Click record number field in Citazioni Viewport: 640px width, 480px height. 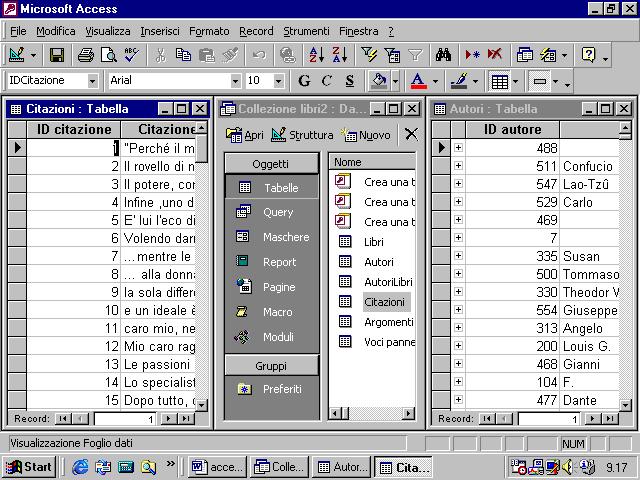(x=124, y=419)
